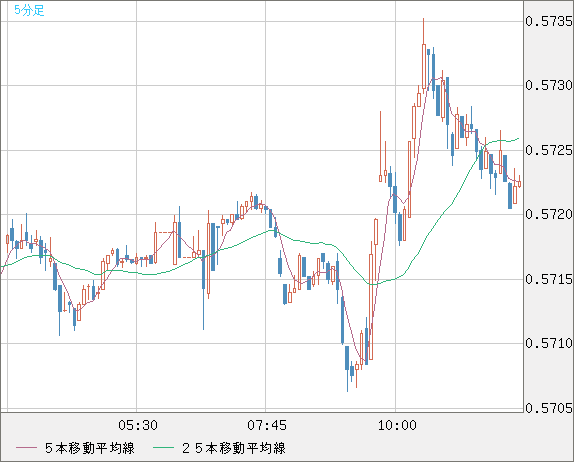Select the 0.5710 price axis label
This screenshot has height=462, width=574.
coord(549,343)
